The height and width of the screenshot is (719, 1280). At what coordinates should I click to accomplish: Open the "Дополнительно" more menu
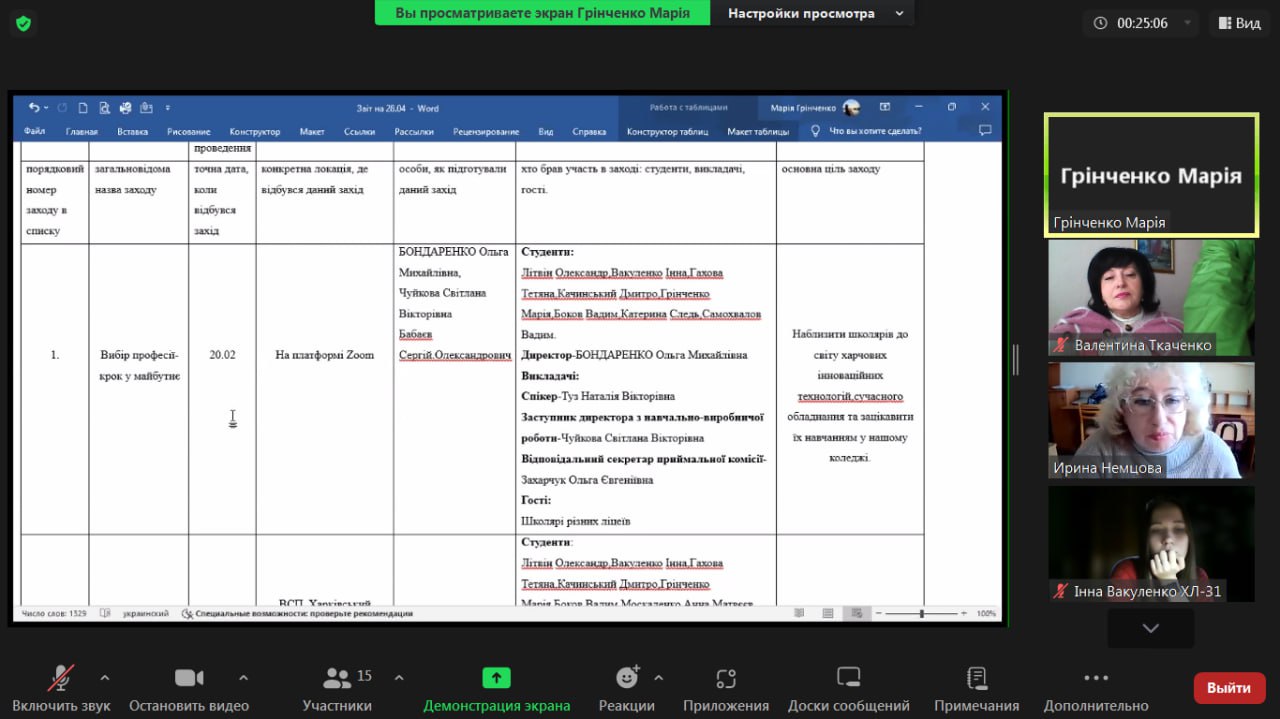pos(1096,688)
